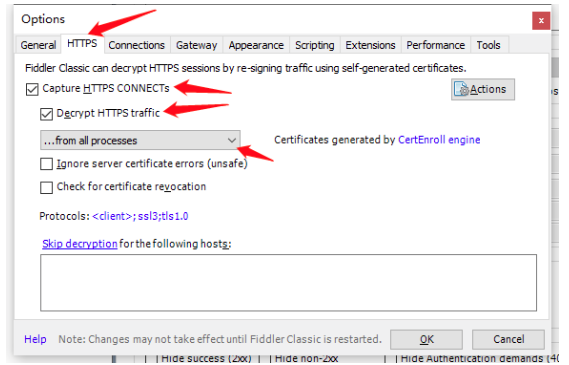
Task: Expand the from all processes dropdown
Action: point(140,140)
